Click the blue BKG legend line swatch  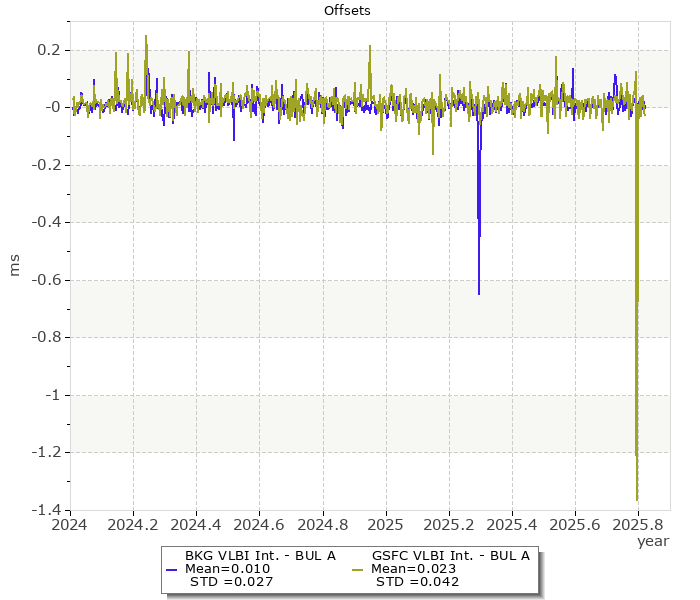(170, 569)
